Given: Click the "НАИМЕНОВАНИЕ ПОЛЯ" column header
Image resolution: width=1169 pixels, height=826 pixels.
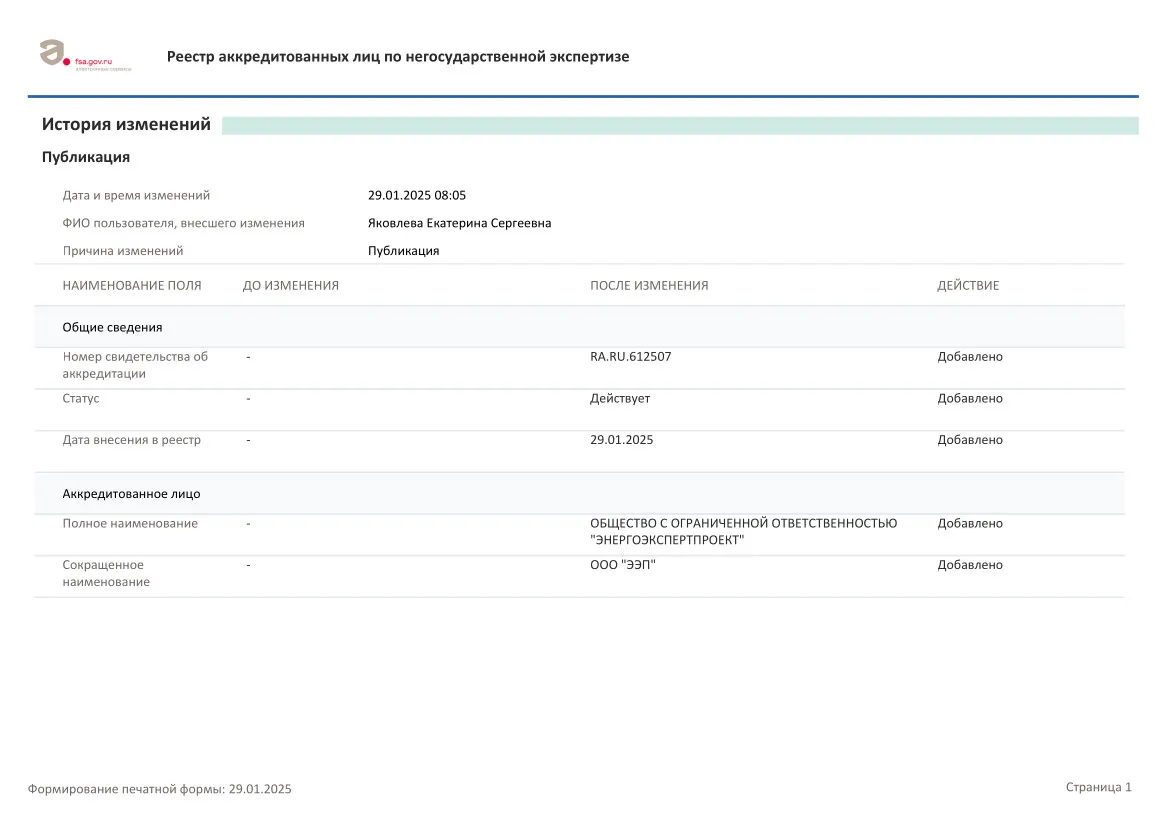Looking at the screenshot, I should 131,286.
